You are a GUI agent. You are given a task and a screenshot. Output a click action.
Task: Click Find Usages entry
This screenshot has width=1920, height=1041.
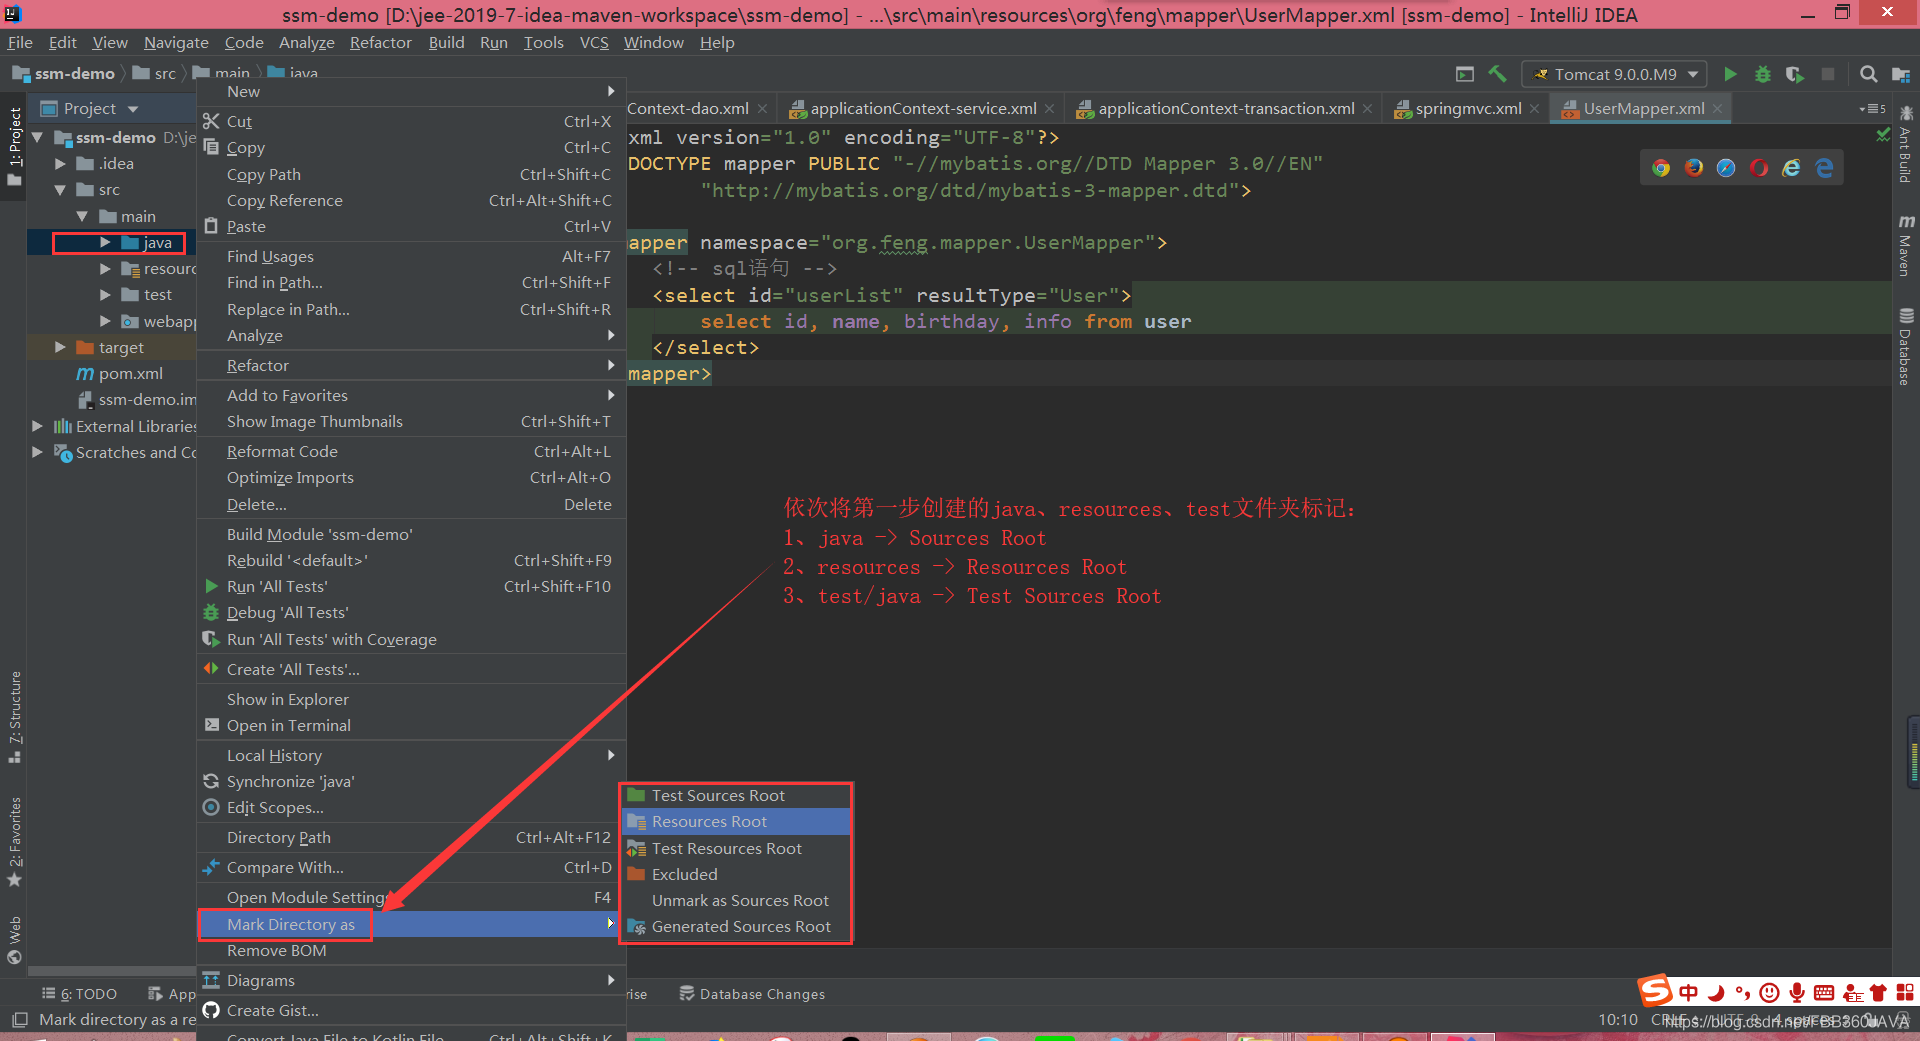coord(411,256)
